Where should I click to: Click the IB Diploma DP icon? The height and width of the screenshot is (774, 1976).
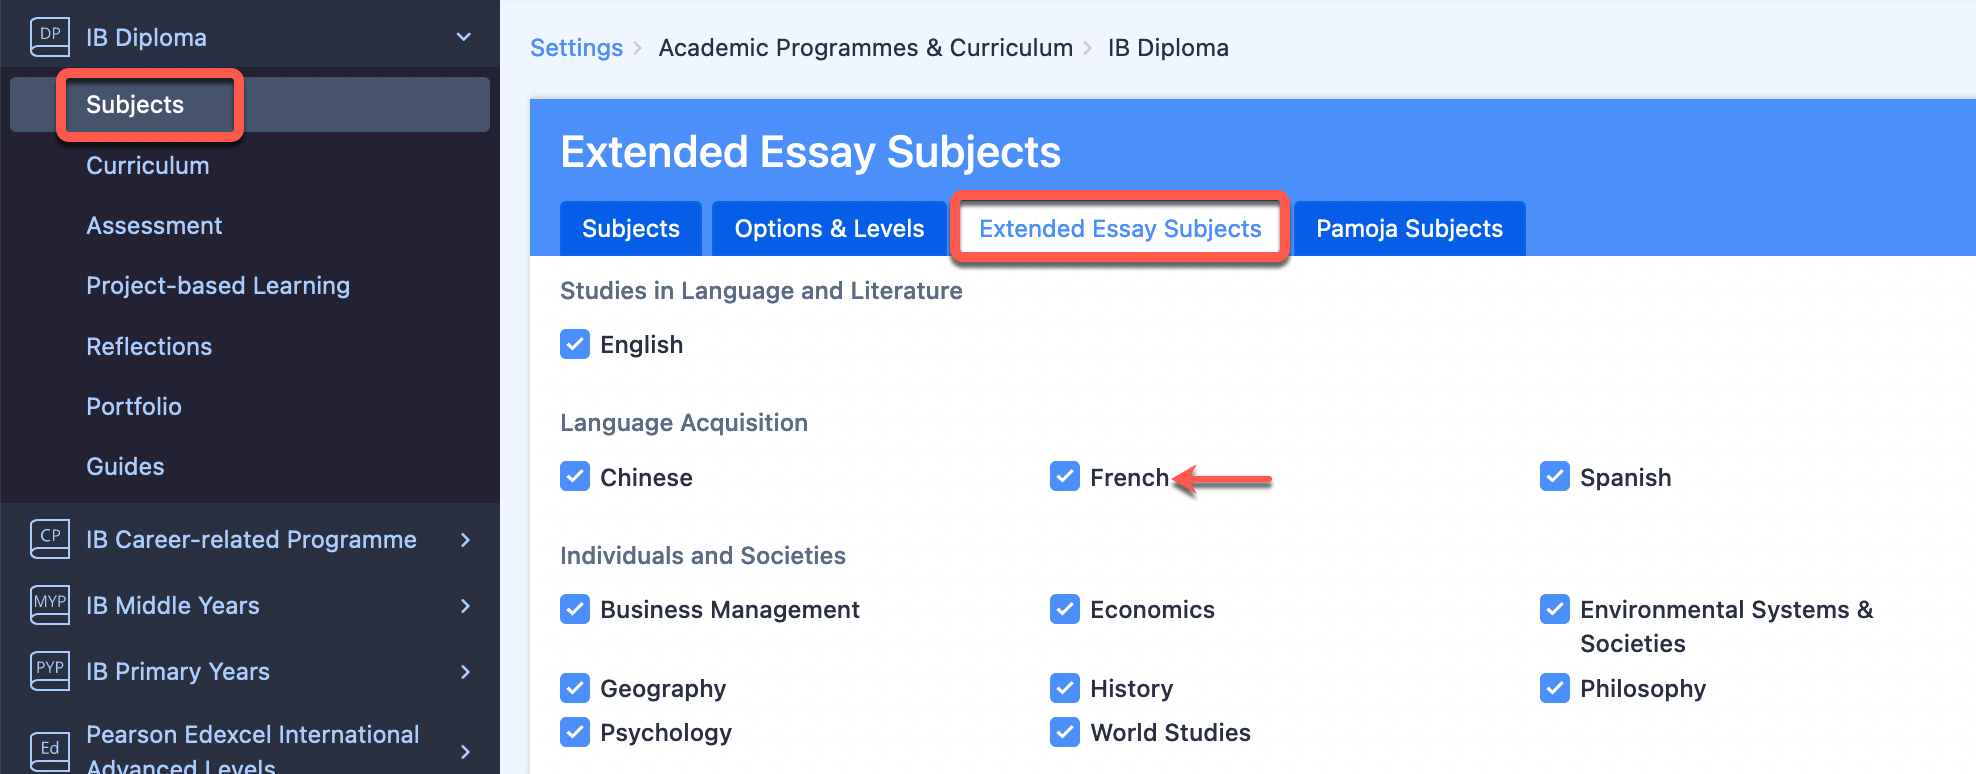[x=50, y=37]
